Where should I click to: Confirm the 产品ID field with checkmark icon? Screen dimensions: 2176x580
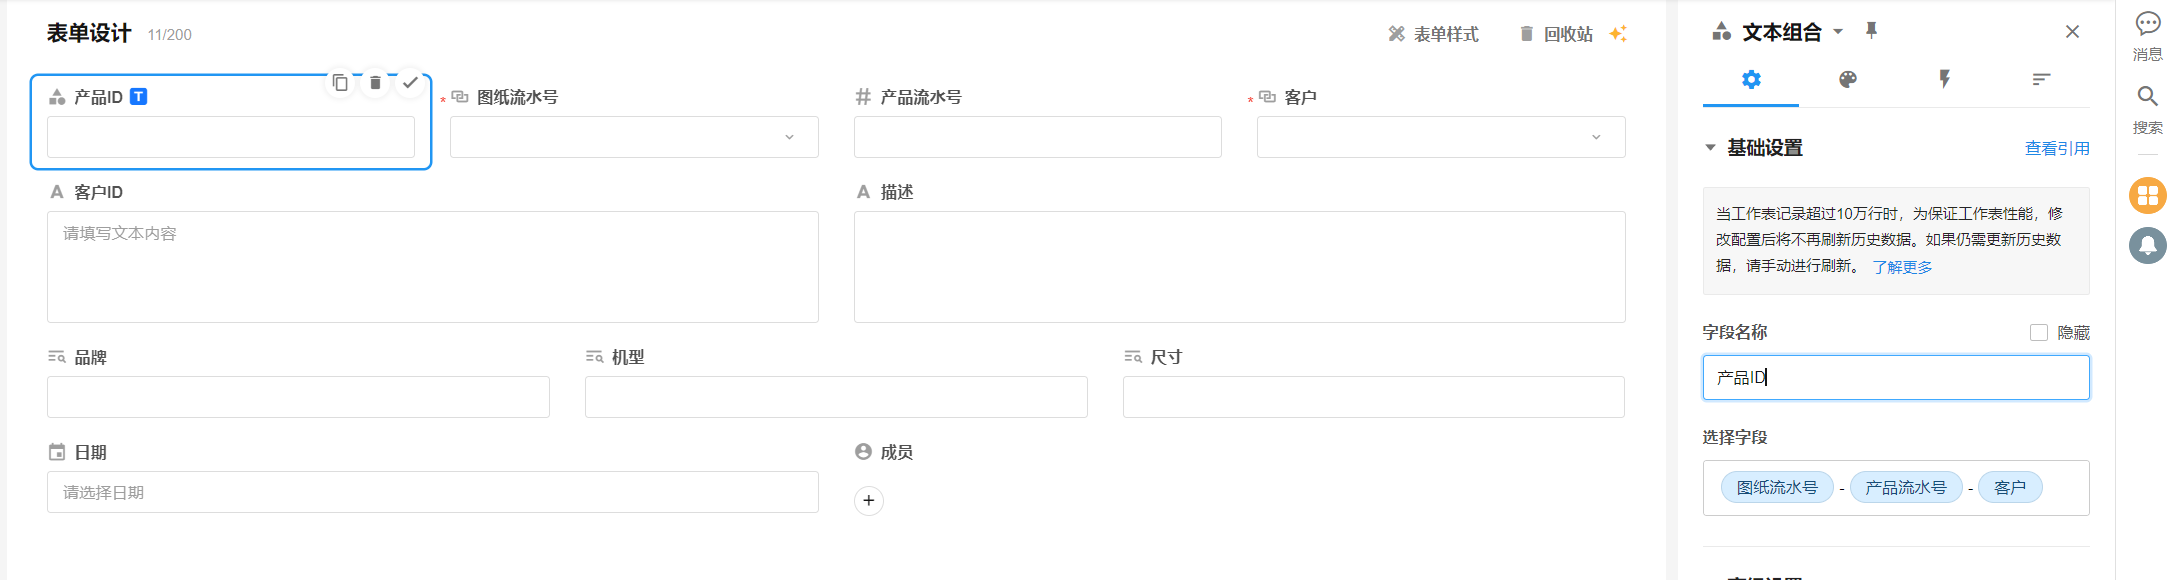click(x=410, y=83)
